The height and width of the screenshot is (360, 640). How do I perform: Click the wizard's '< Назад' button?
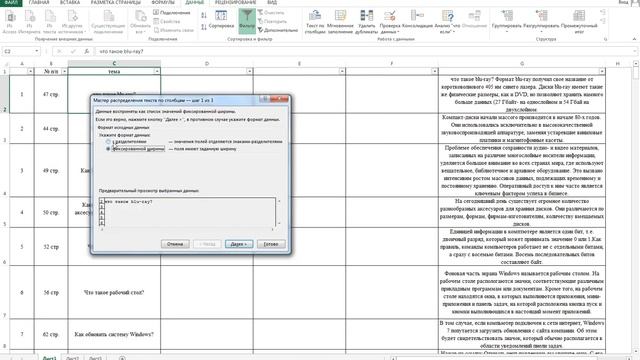(x=207, y=244)
